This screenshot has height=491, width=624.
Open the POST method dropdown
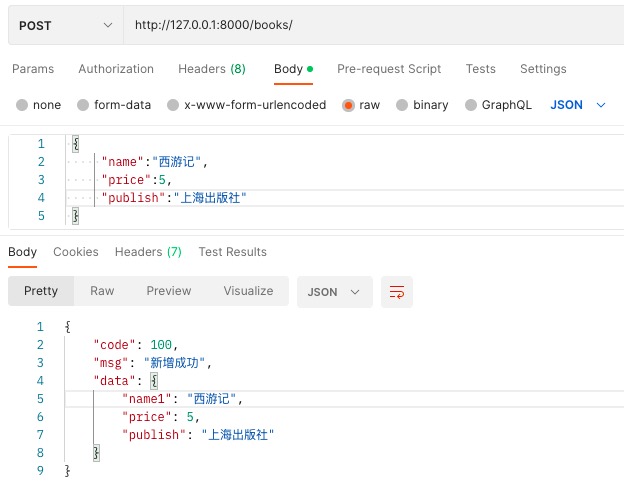click(x=65, y=25)
